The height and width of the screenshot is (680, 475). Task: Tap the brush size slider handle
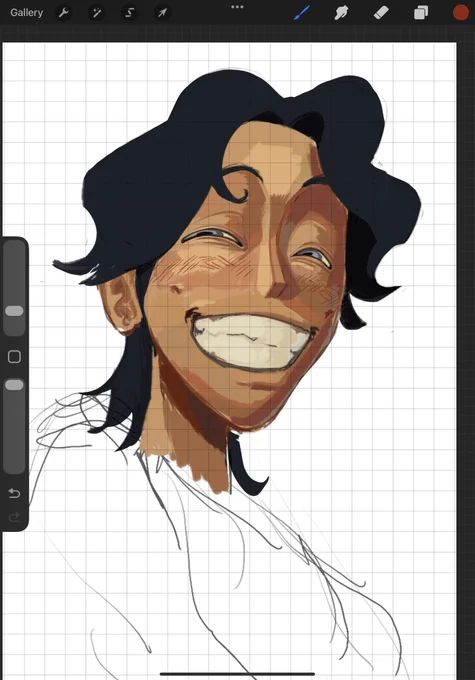coord(14,311)
